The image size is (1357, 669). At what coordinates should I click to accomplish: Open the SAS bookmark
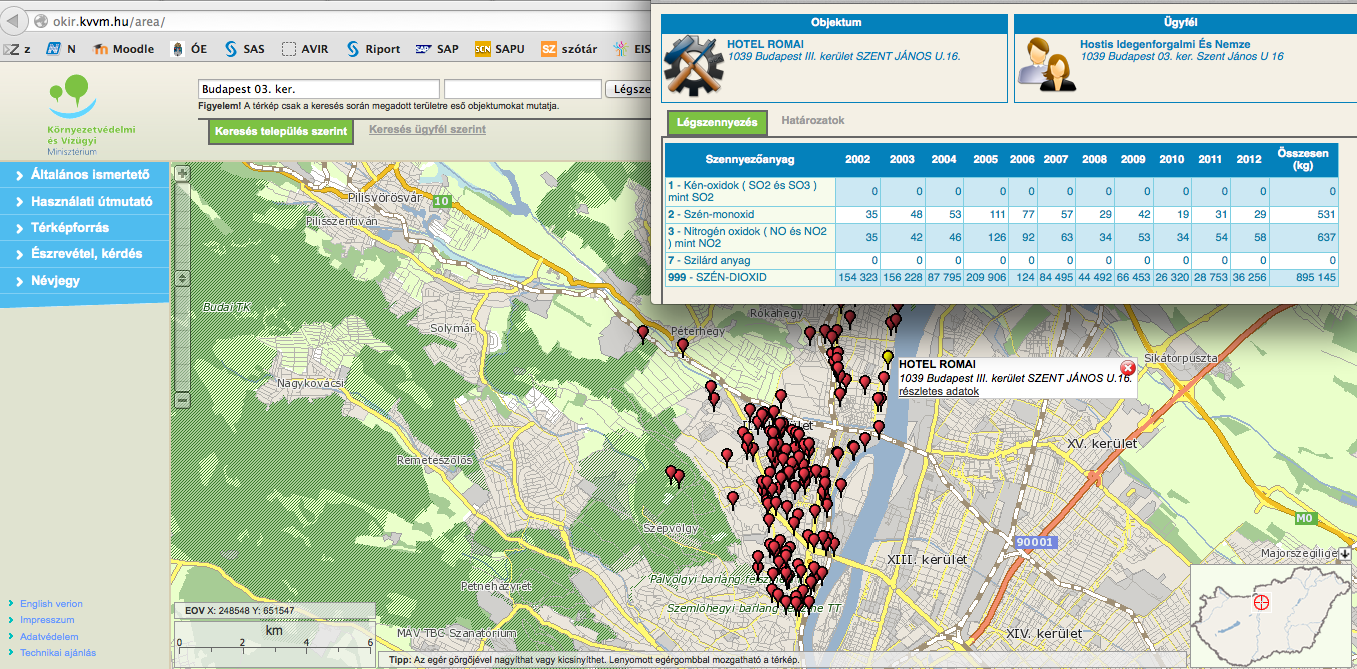click(x=245, y=48)
